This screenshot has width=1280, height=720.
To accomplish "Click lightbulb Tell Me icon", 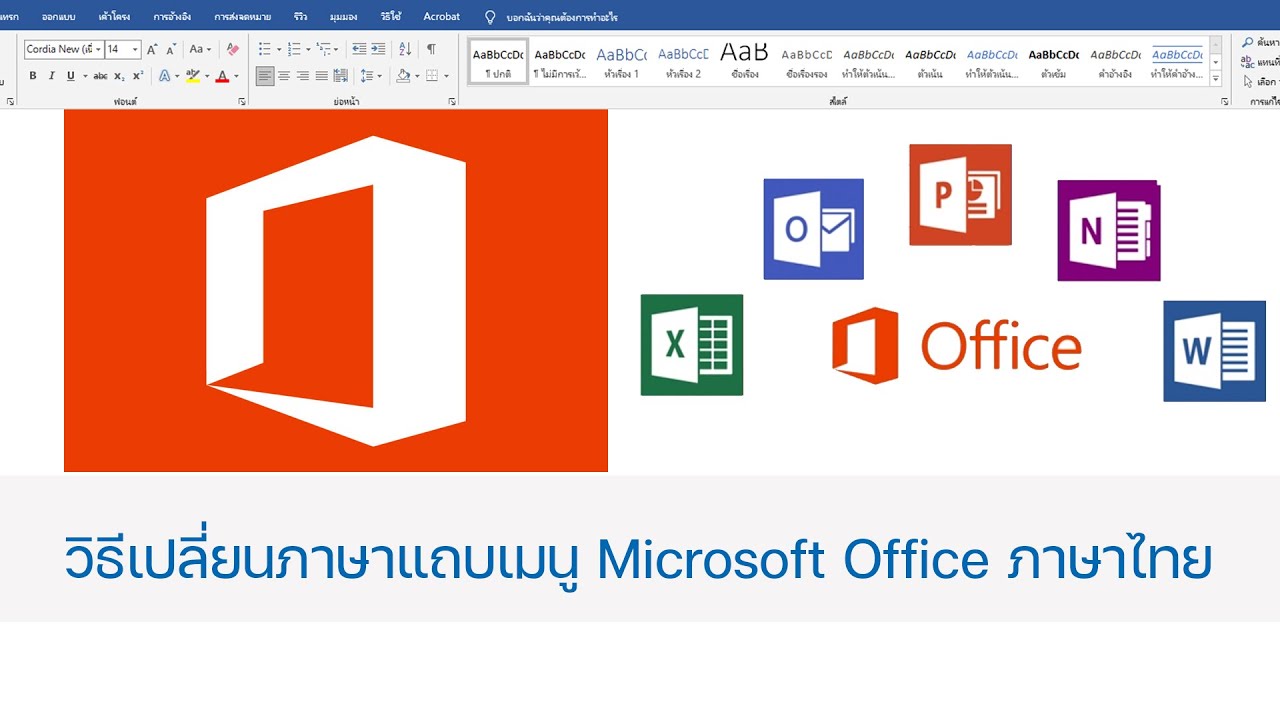I will pyautogui.click(x=490, y=17).
